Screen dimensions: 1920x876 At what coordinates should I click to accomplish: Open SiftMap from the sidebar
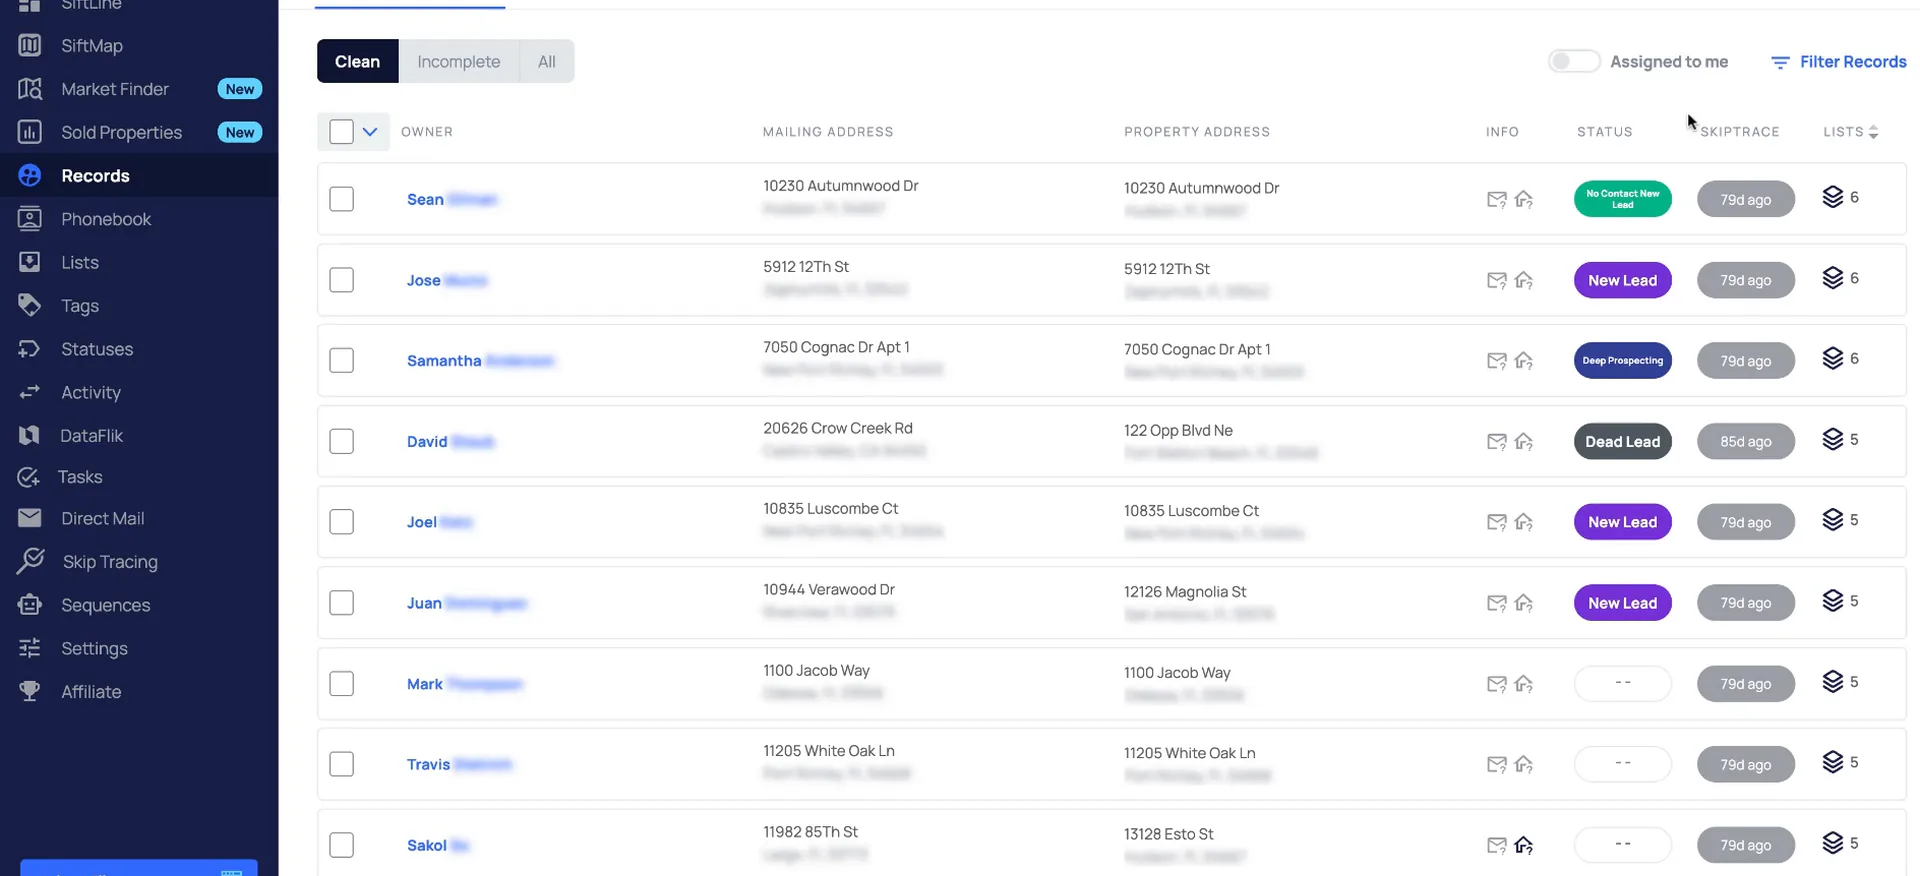[x=91, y=46]
